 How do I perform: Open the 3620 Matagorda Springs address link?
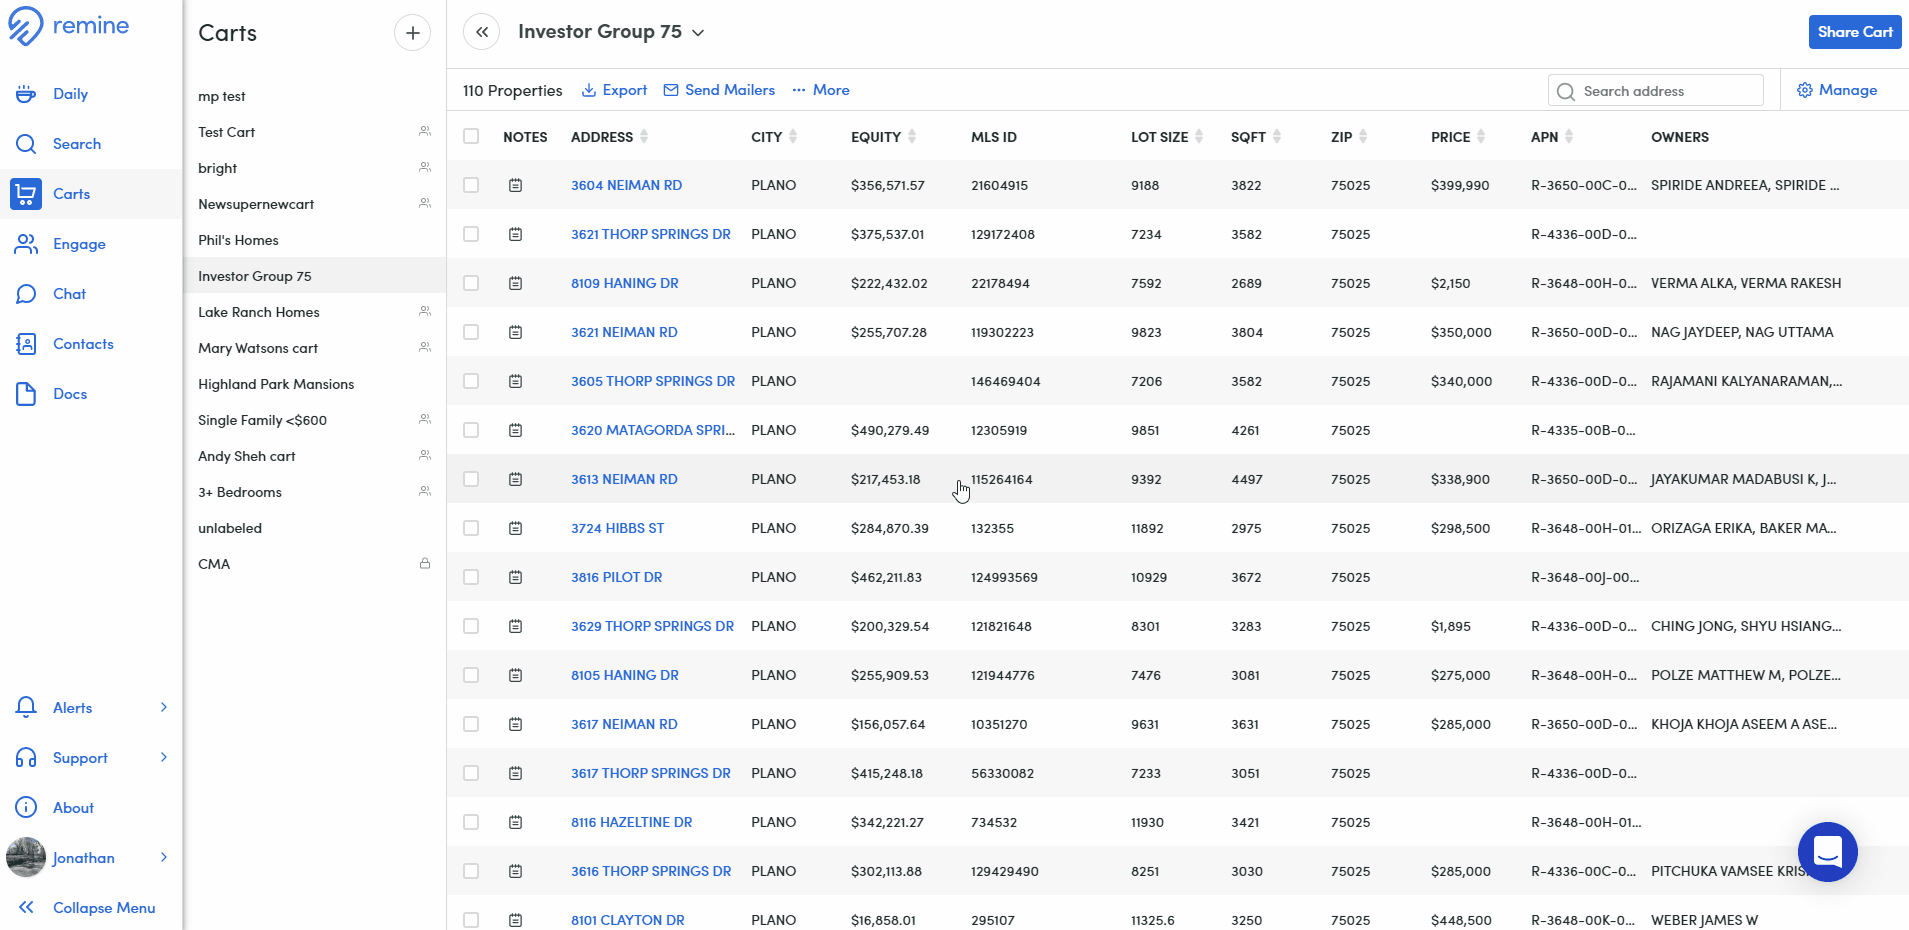point(653,430)
